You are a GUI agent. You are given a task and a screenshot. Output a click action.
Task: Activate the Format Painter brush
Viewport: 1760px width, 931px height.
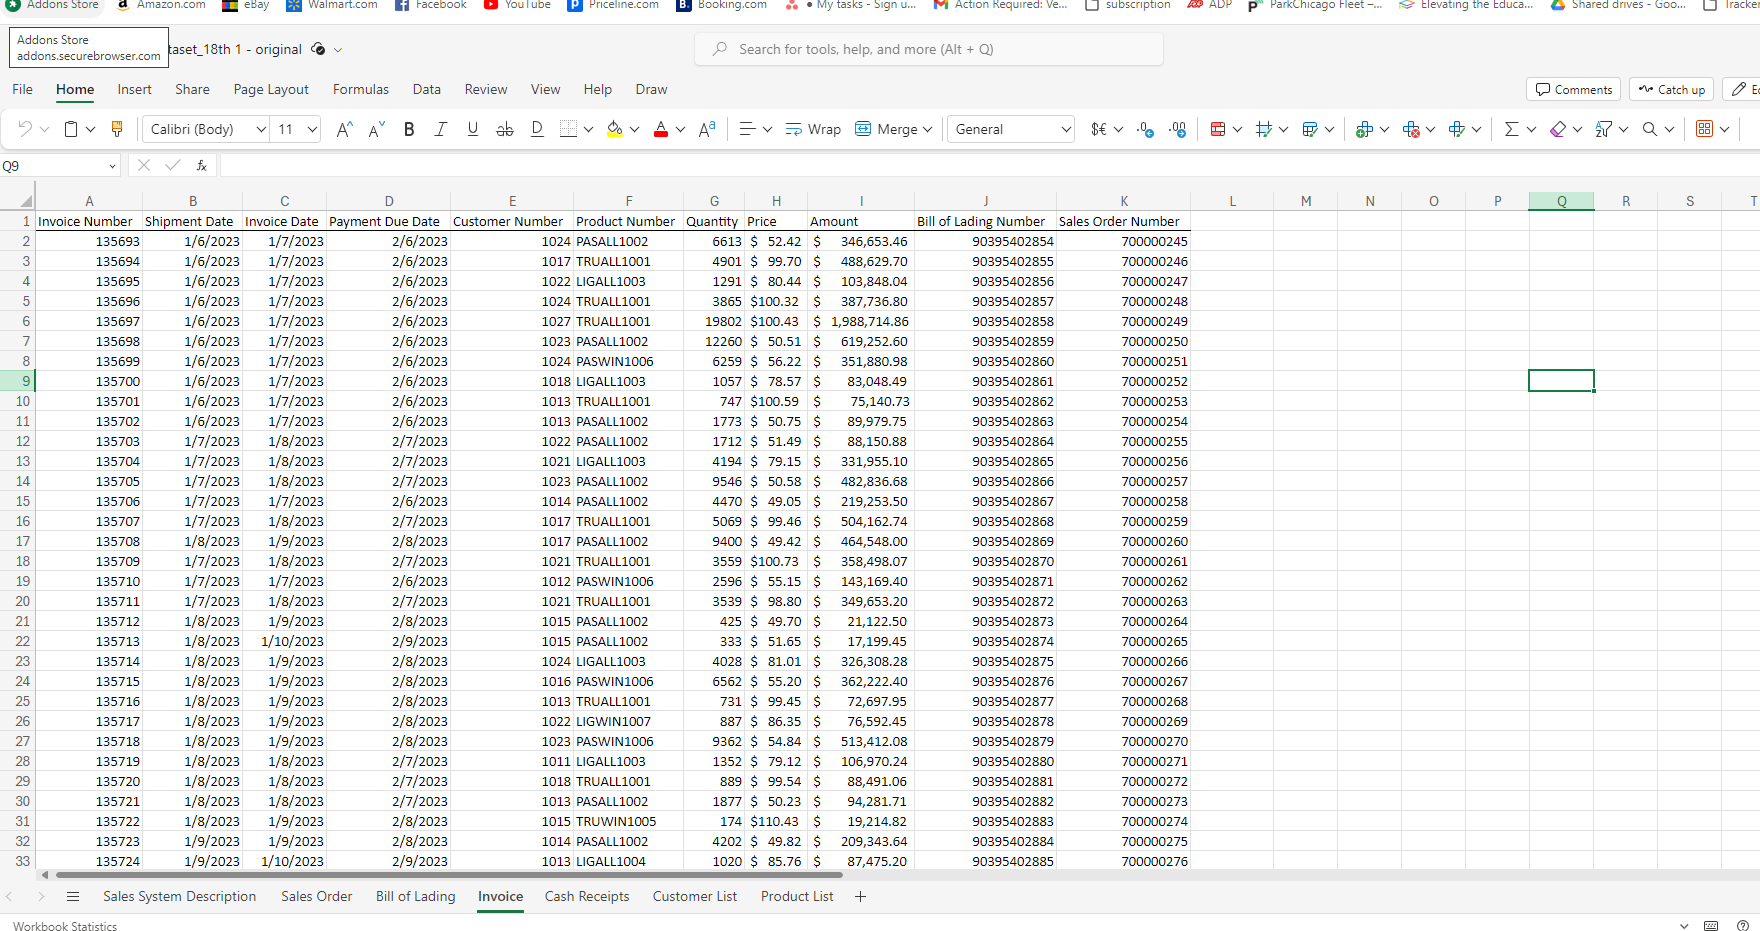pyautogui.click(x=117, y=129)
